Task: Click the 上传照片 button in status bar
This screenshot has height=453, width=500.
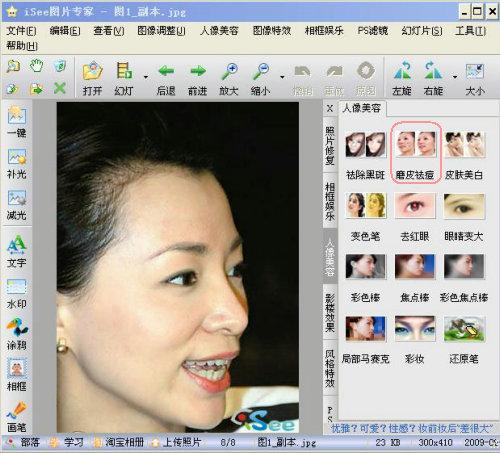Action: [x=177, y=442]
